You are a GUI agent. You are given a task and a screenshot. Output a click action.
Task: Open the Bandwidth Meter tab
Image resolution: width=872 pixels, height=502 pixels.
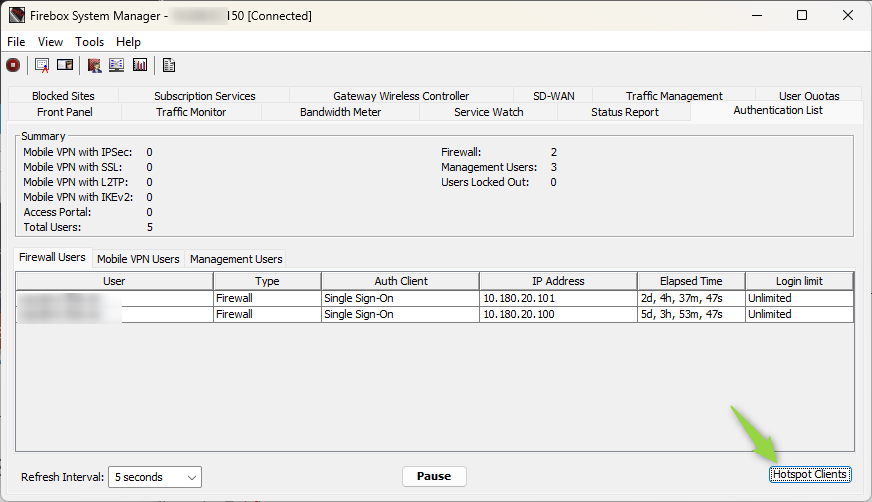point(340,112)
